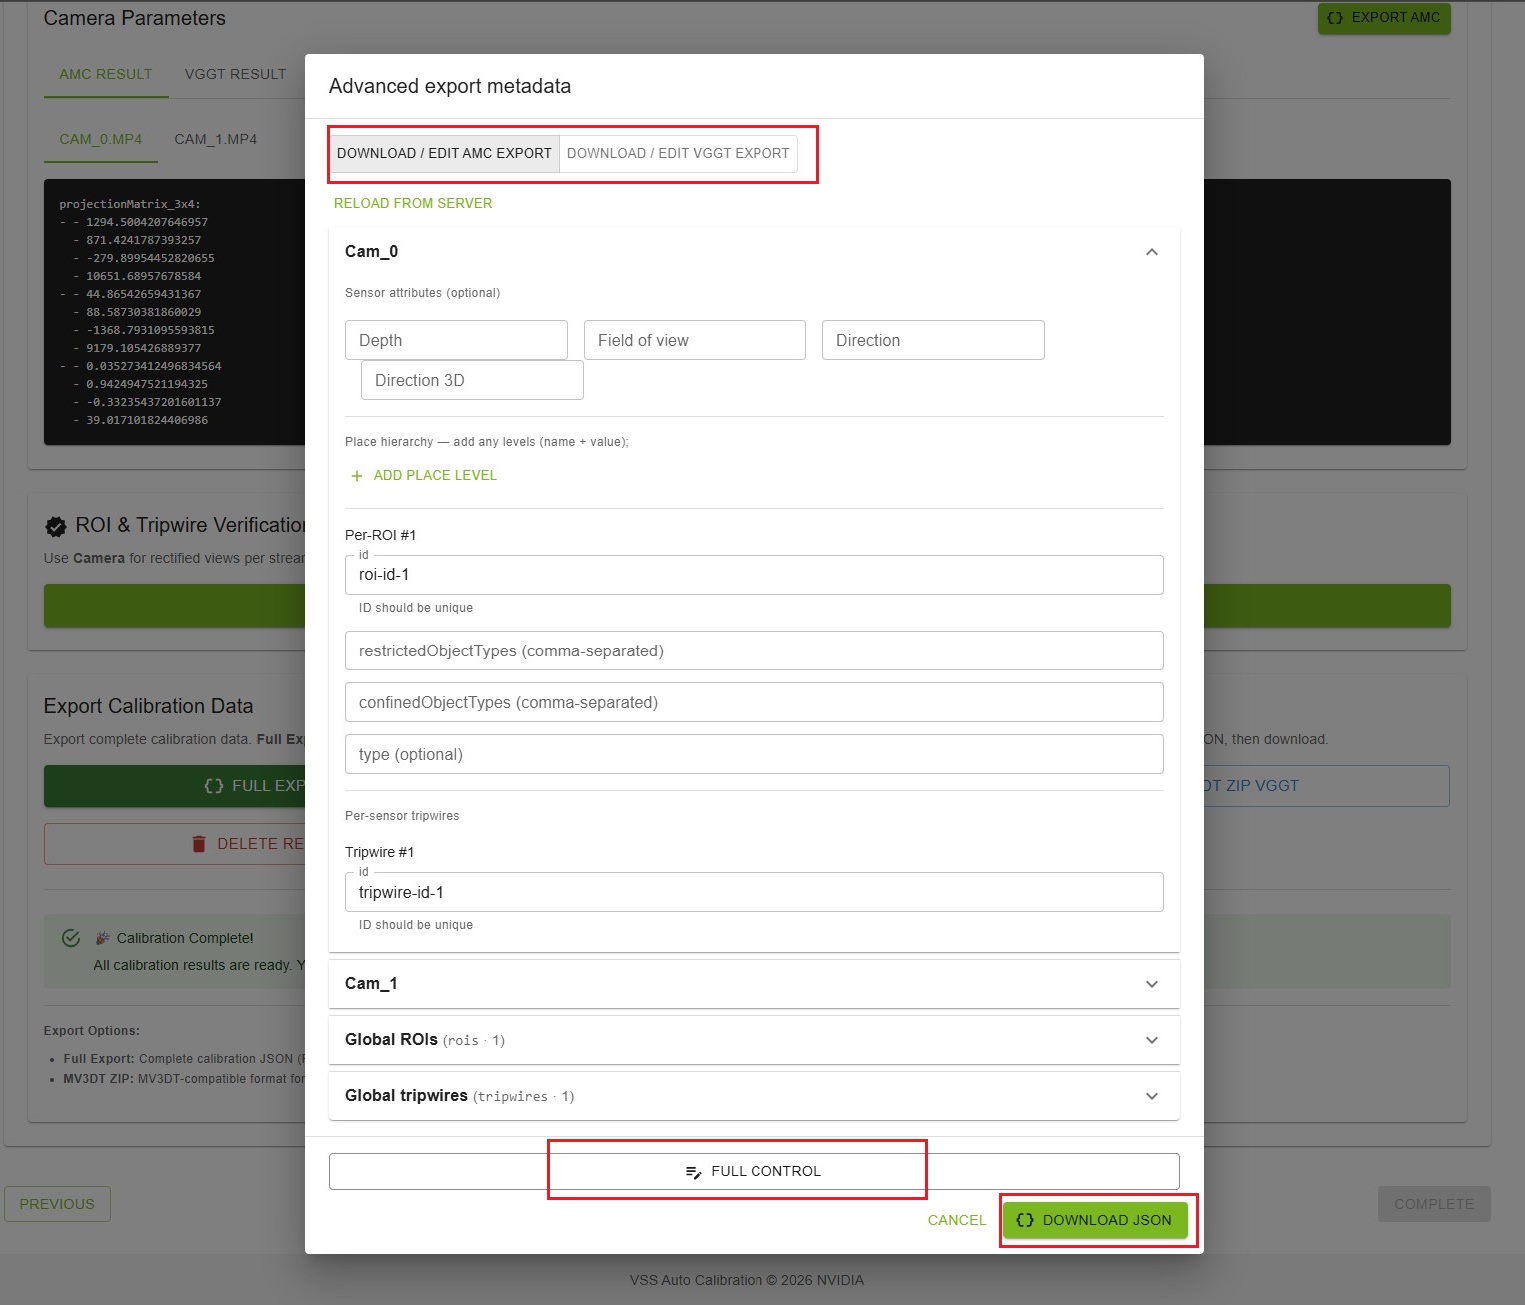Click the Tripwire #1 label
The width and height of the screenshot is (1525, 1305).
(x=380, y=852)
